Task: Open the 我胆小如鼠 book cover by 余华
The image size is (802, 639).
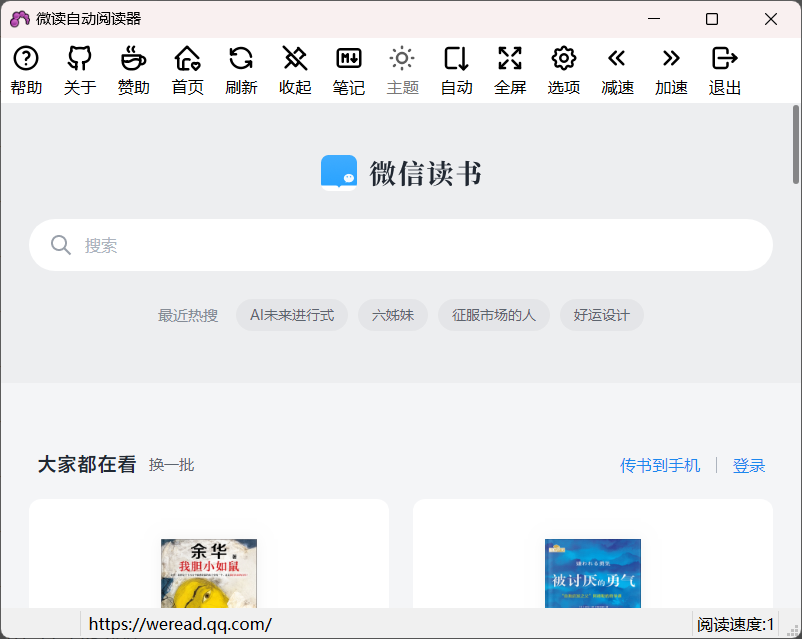Action: [209, 575]
